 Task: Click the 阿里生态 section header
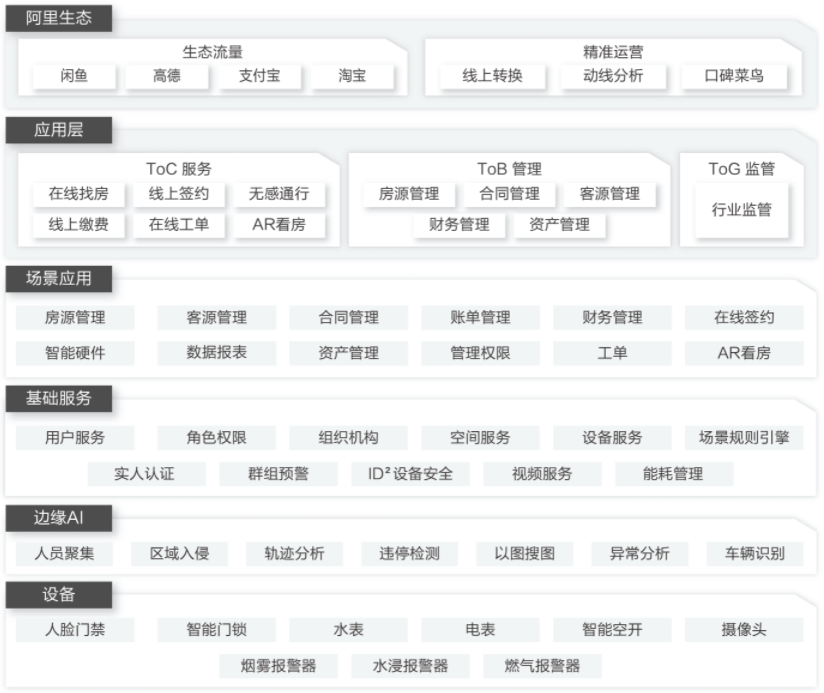(x=59, y=18)
